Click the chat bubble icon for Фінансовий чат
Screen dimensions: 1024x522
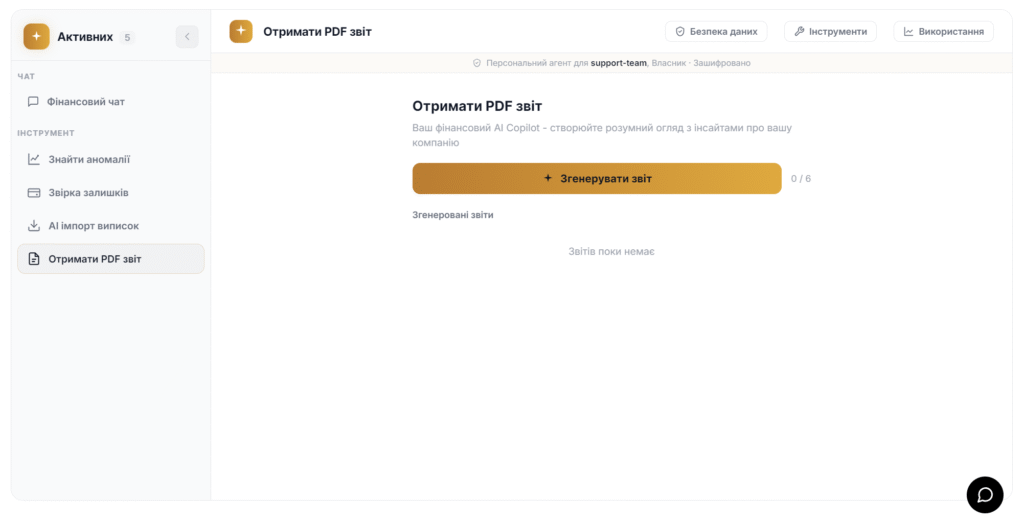(x=33, y=102)
